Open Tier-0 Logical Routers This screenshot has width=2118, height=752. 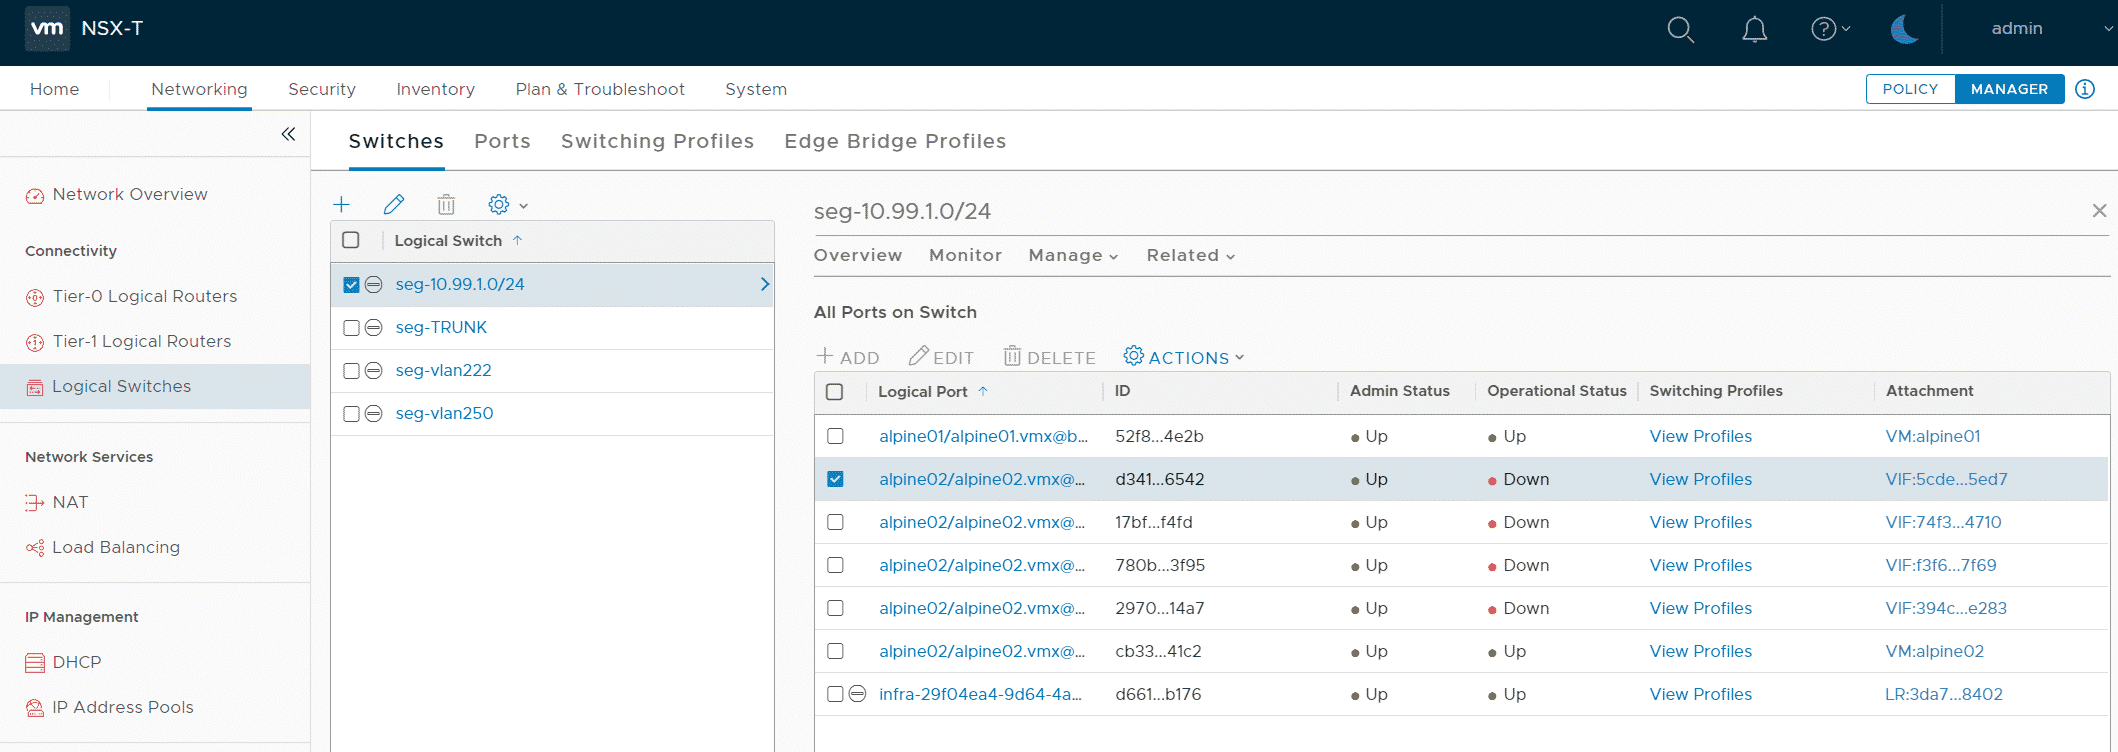click(145, 297)
